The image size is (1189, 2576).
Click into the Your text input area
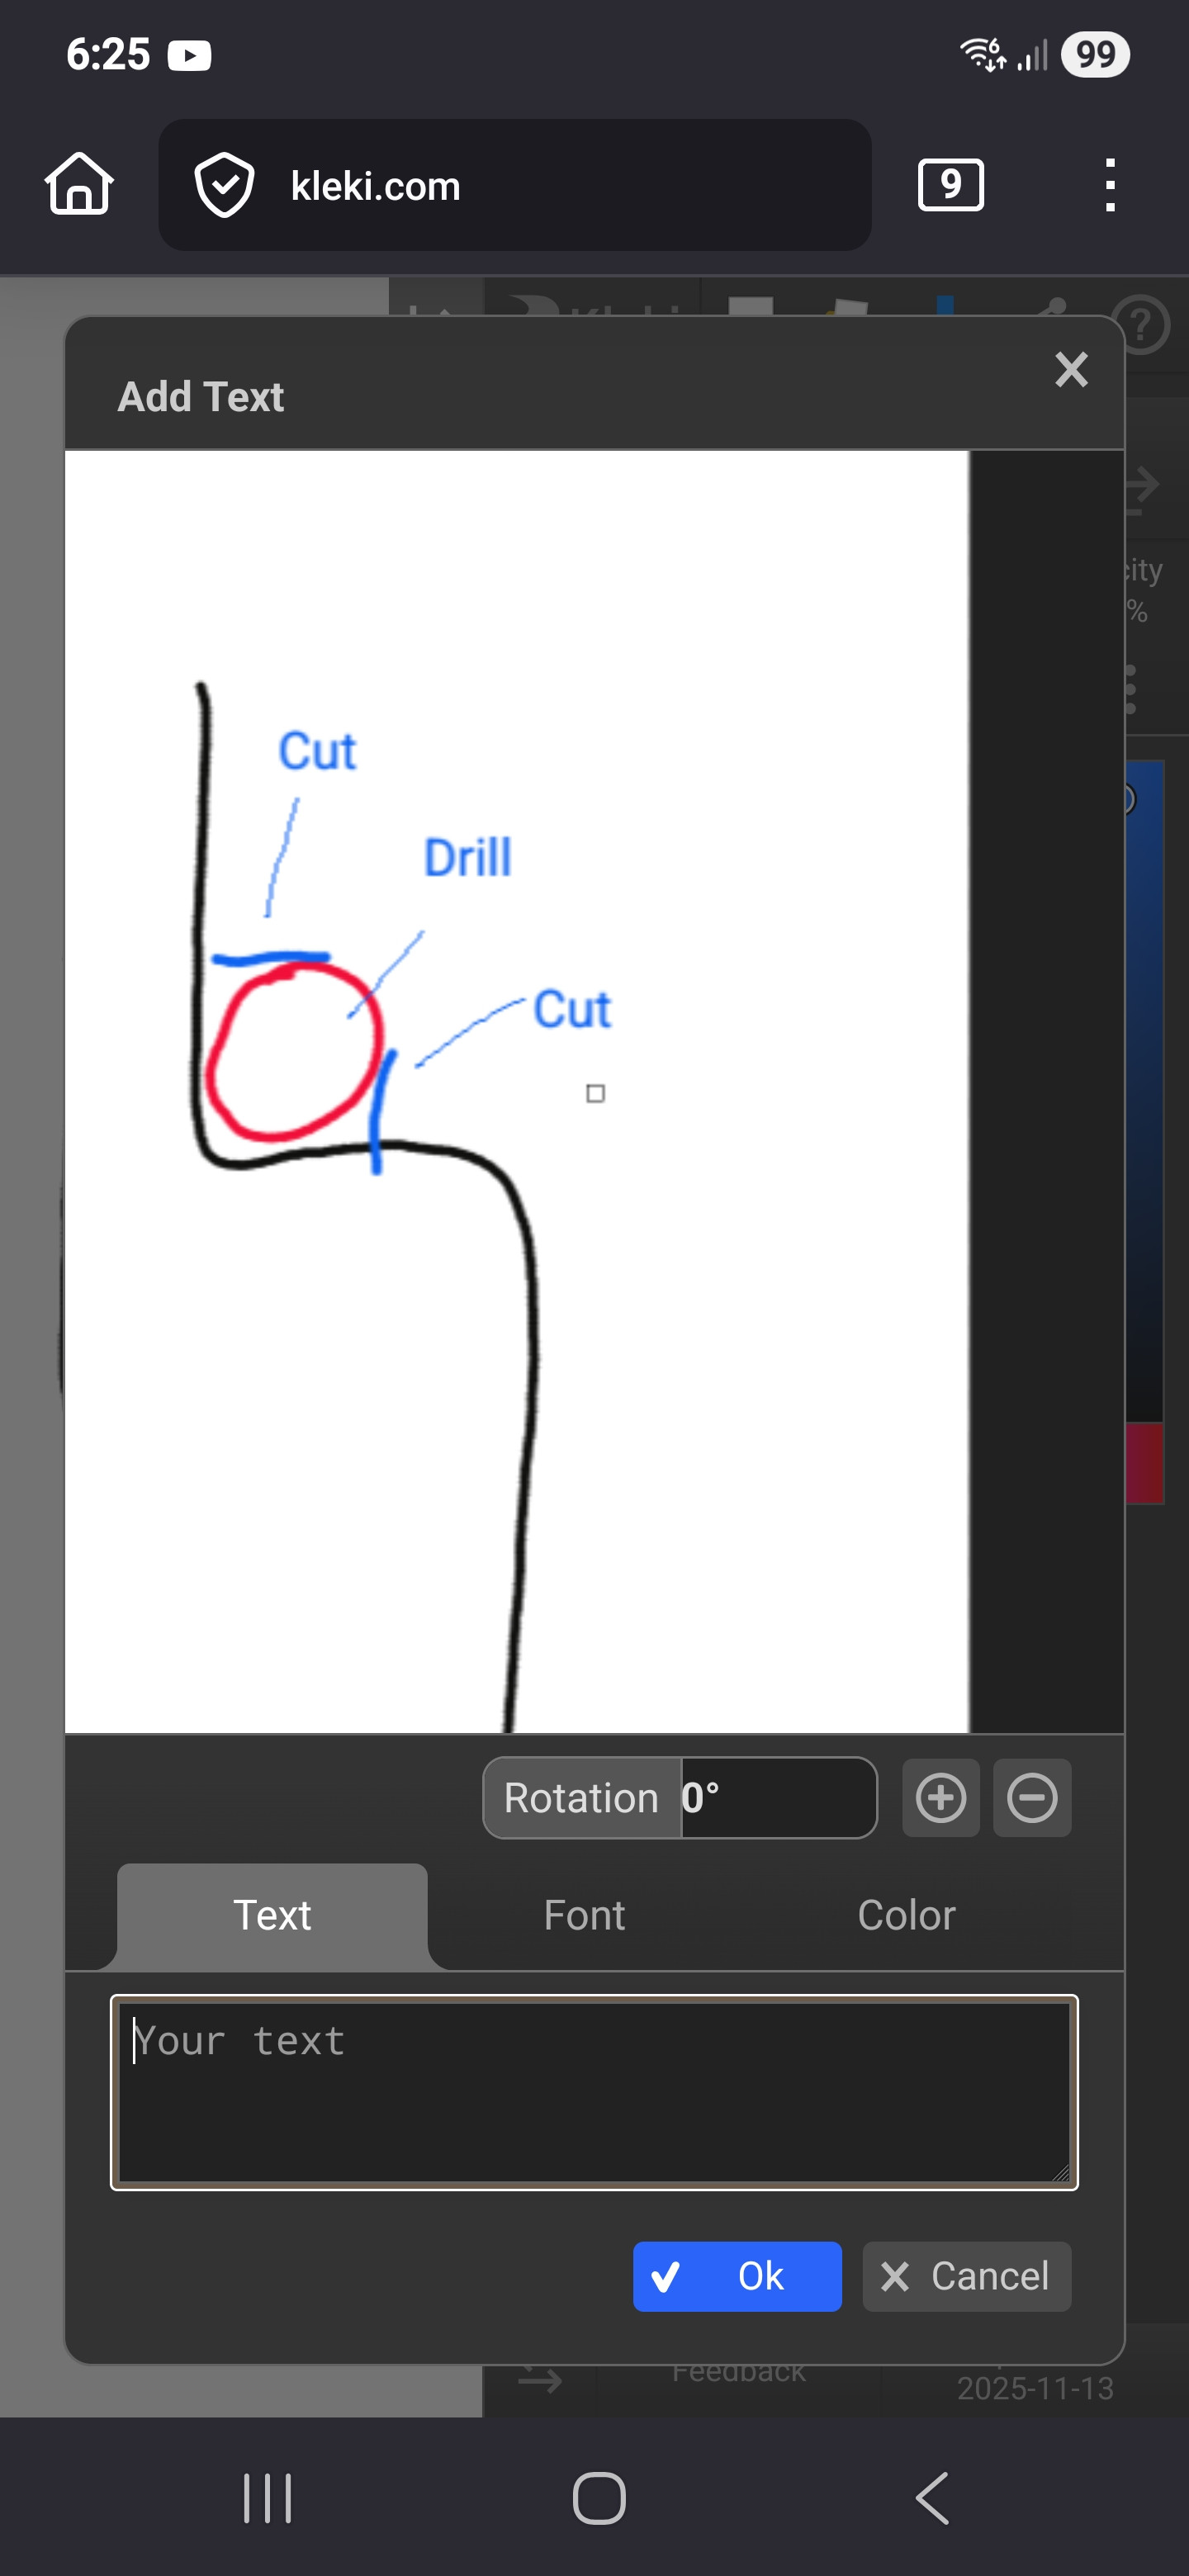click(x=594, y=2092)
